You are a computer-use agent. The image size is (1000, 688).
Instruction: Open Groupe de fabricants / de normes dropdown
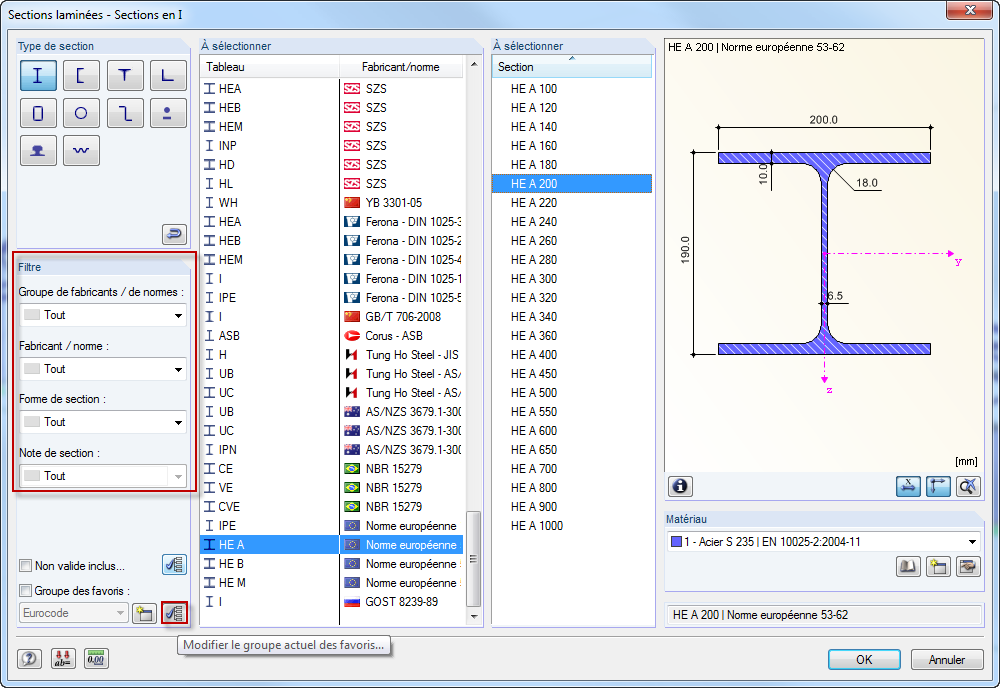[x=103, y=315]
